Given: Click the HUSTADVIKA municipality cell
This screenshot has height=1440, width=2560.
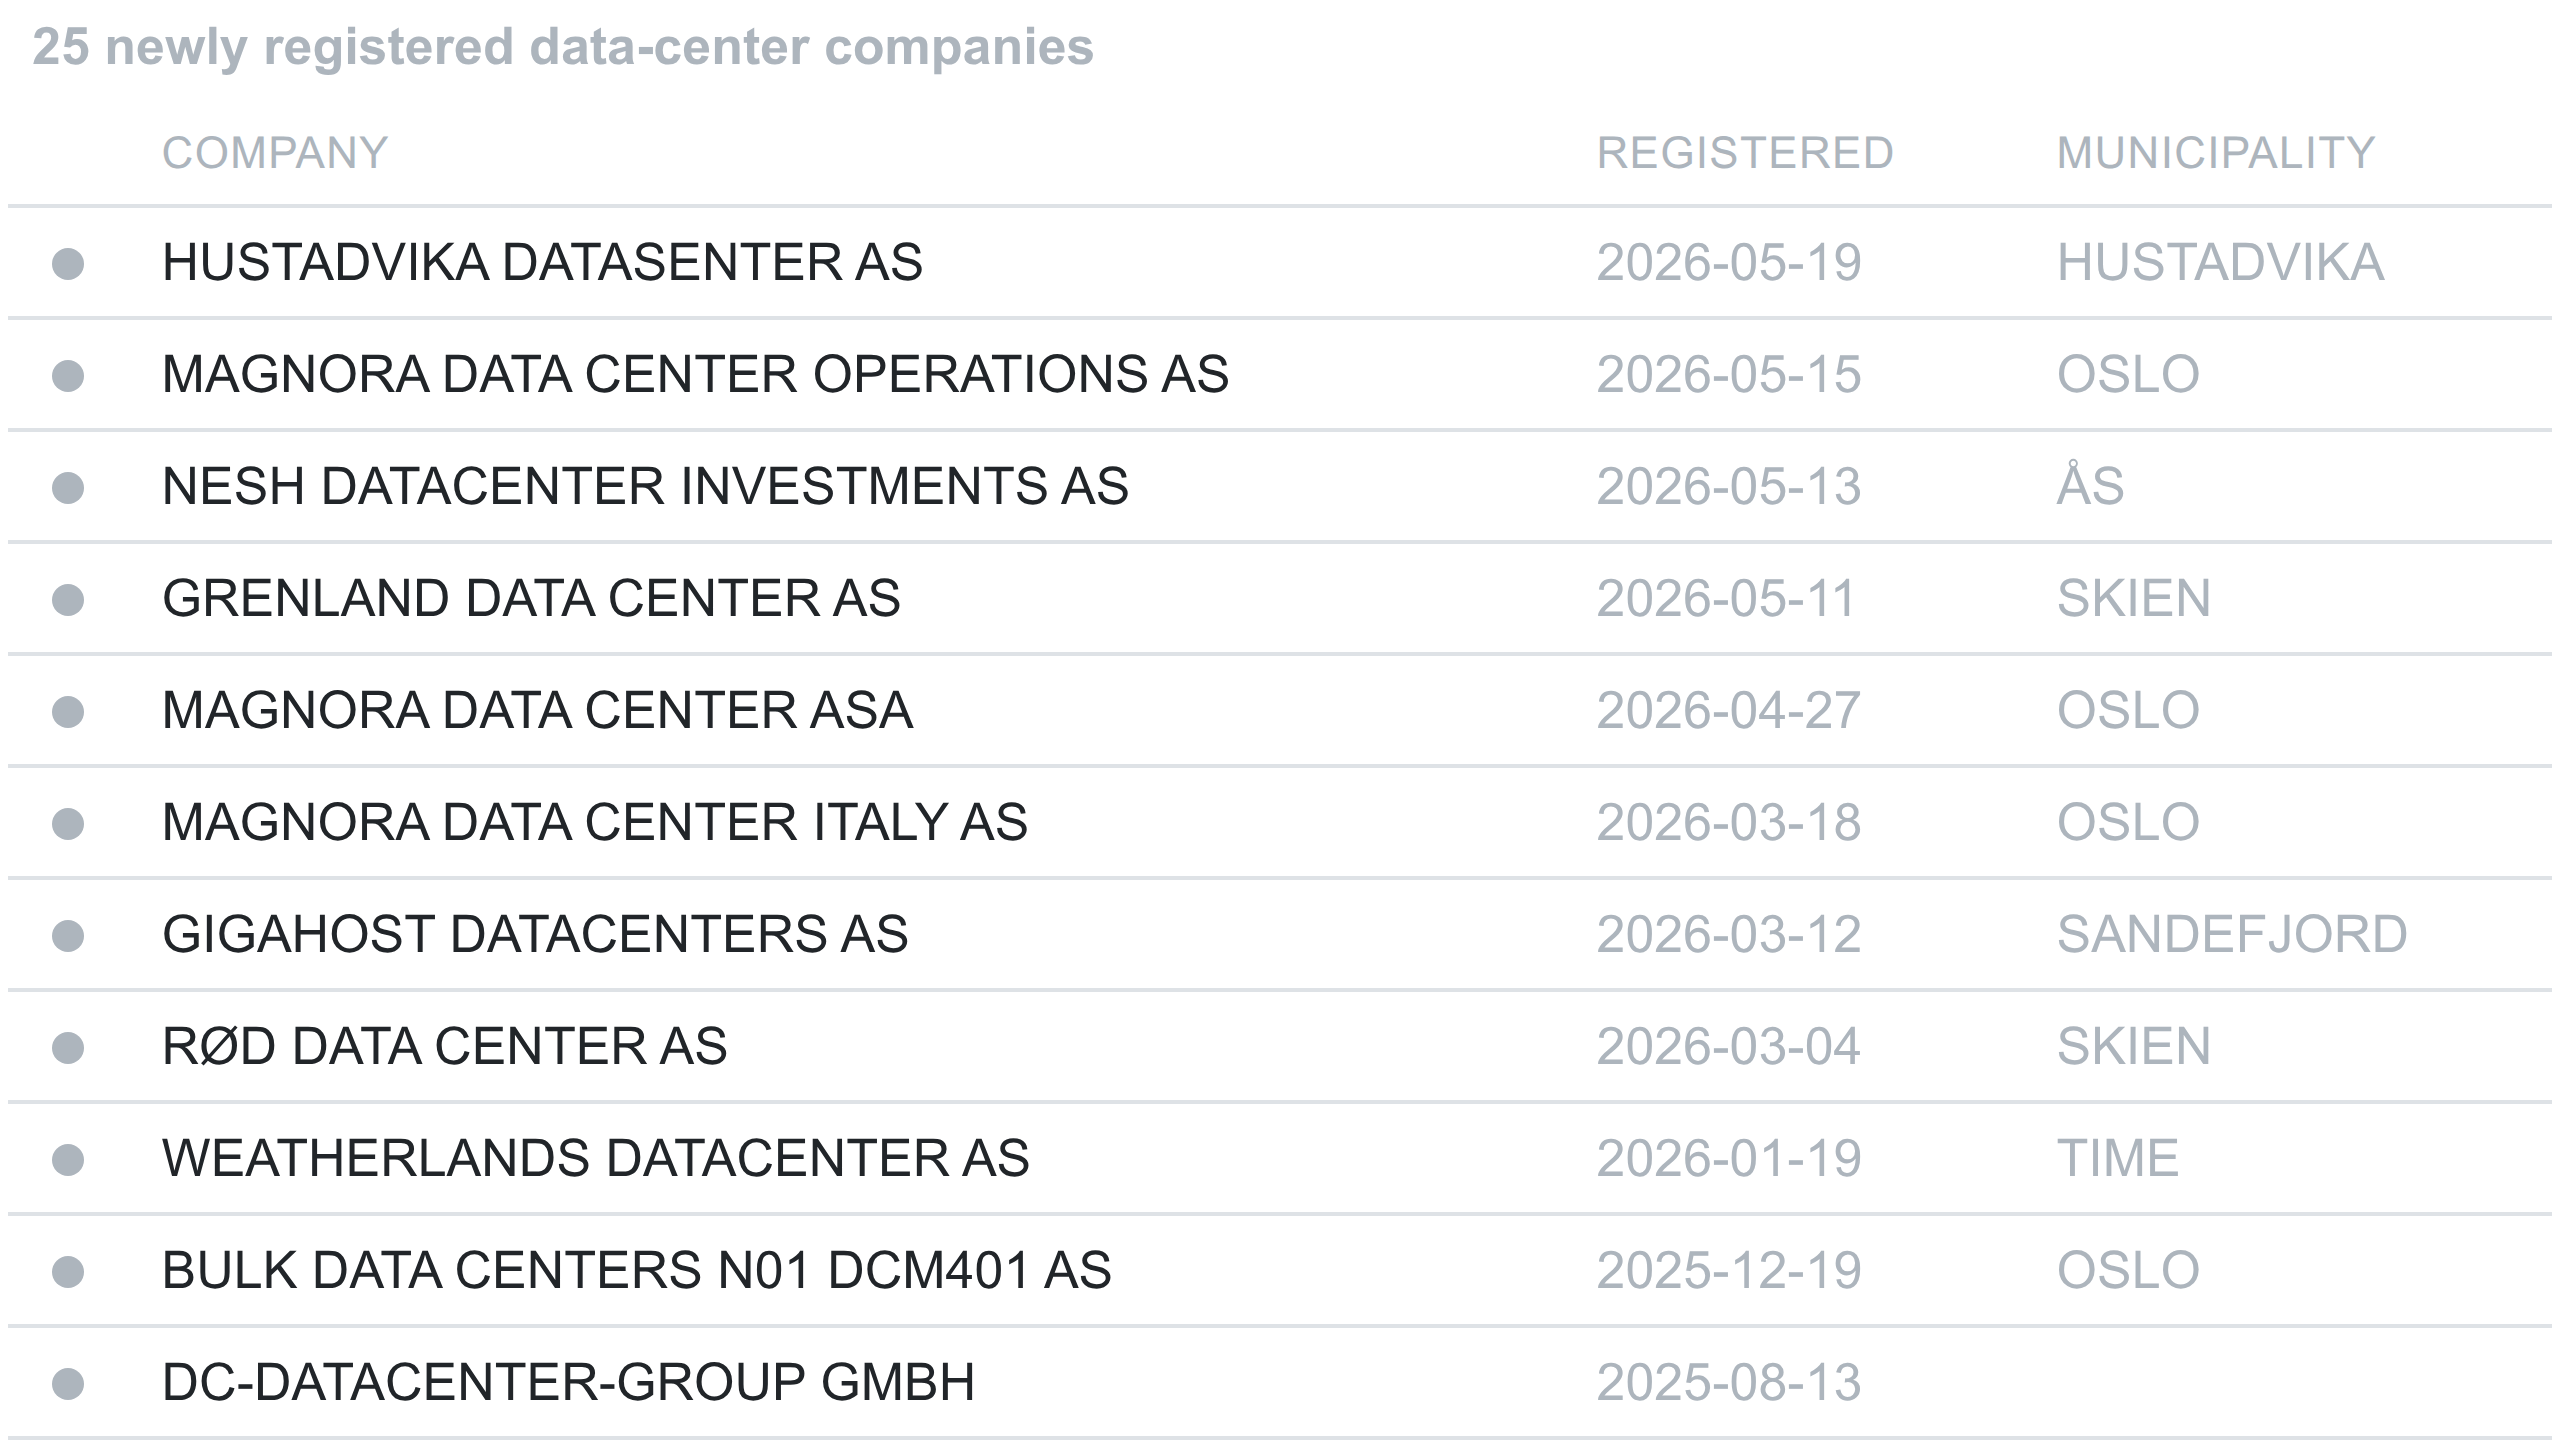Looking at the screenshot, I should 2220,263.
